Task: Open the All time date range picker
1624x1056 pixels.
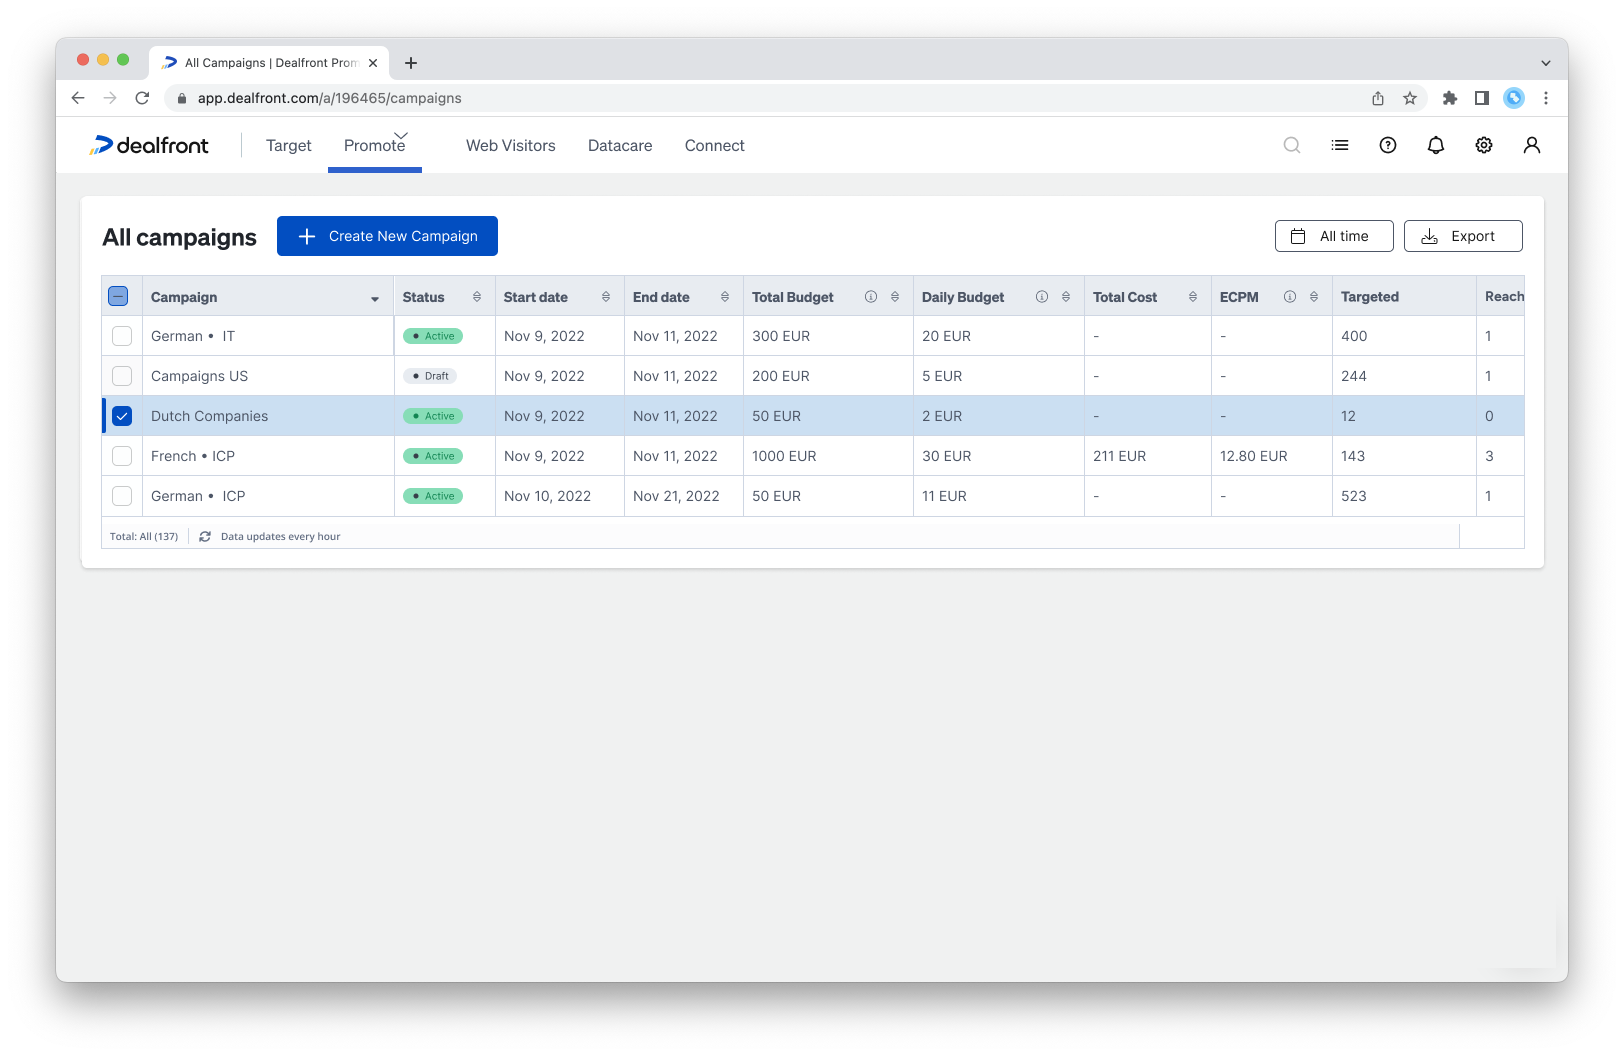Action: pyautogui.click(x=1333, y=236)
